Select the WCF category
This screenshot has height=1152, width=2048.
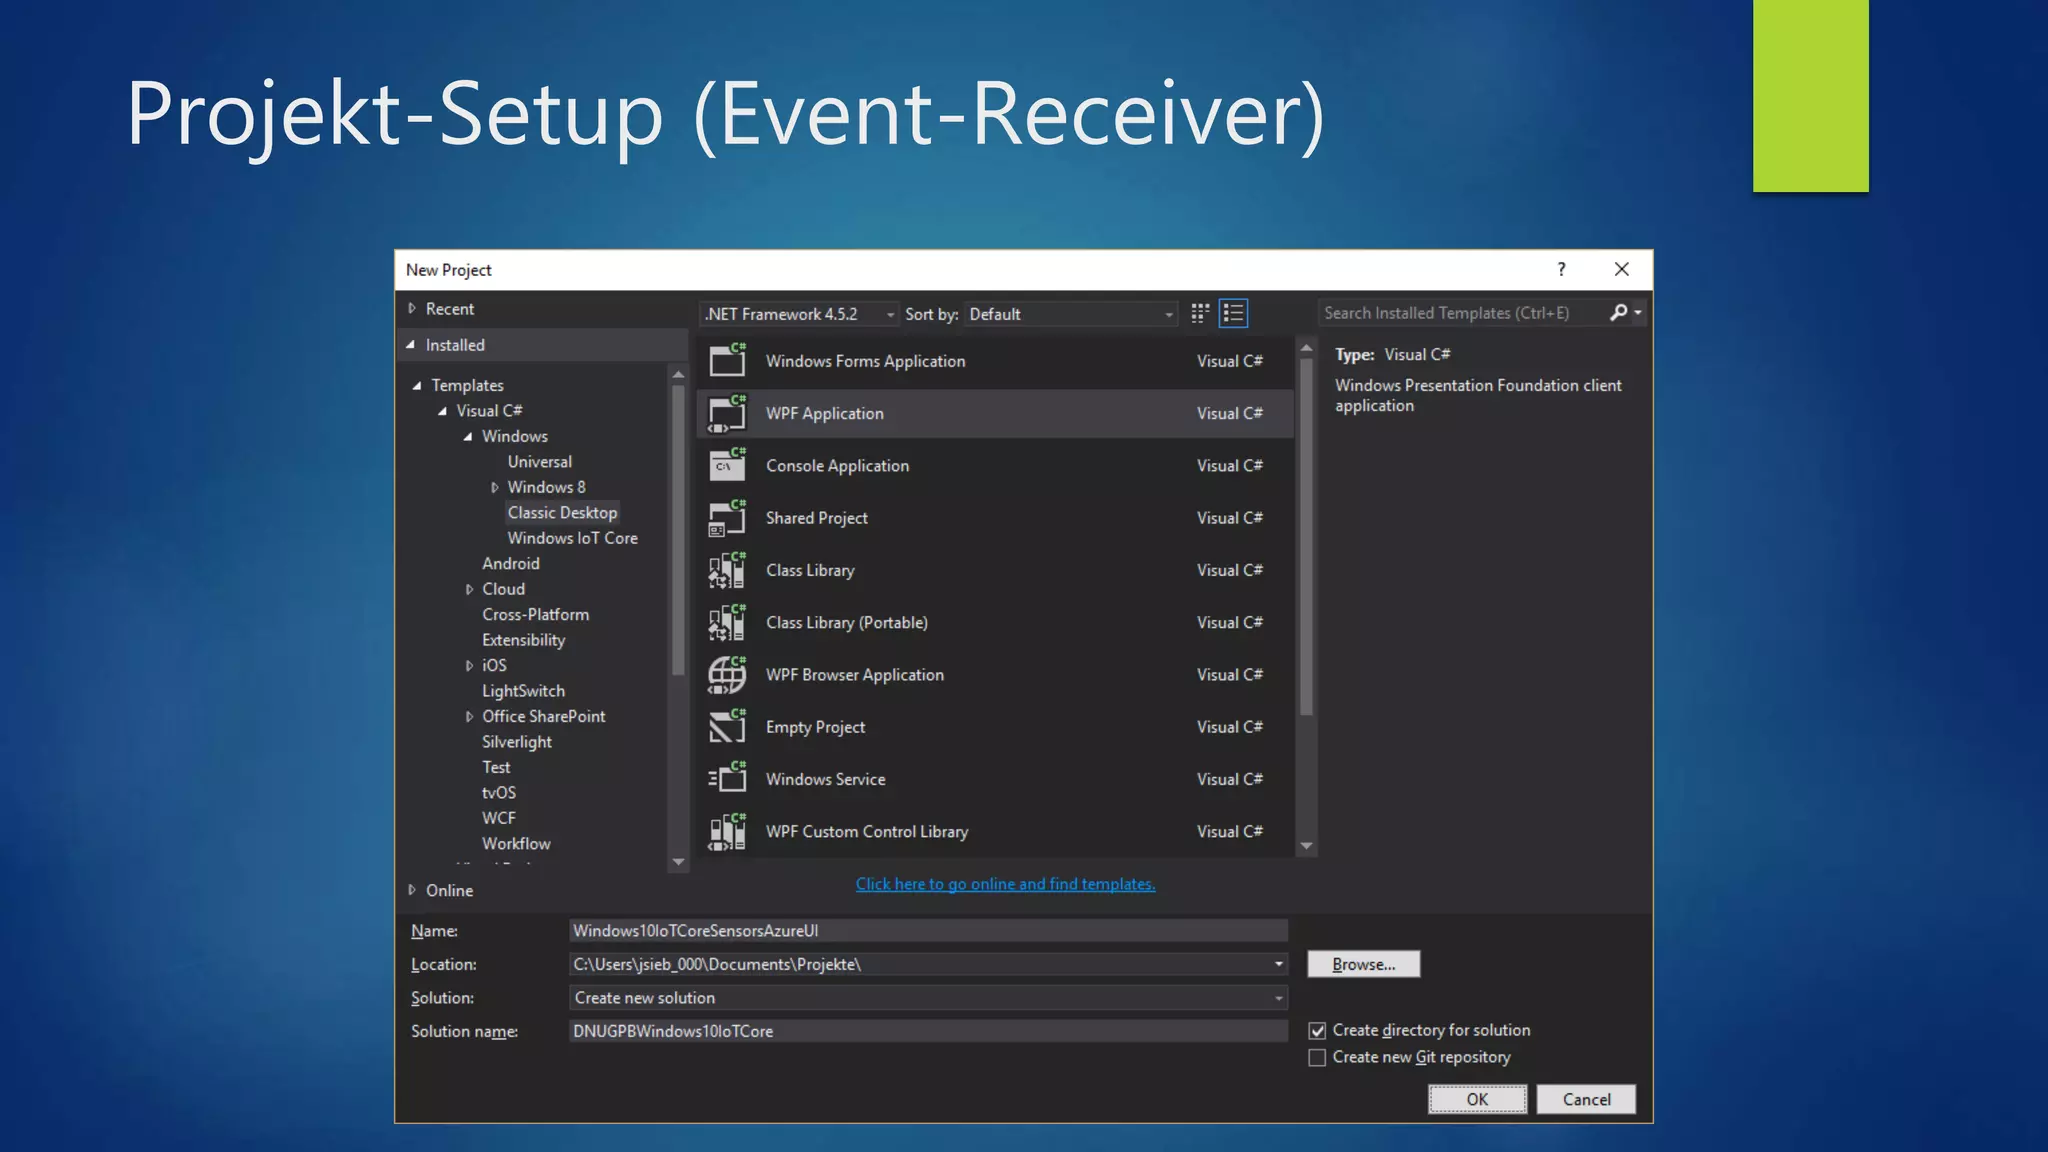click(499, 818)
